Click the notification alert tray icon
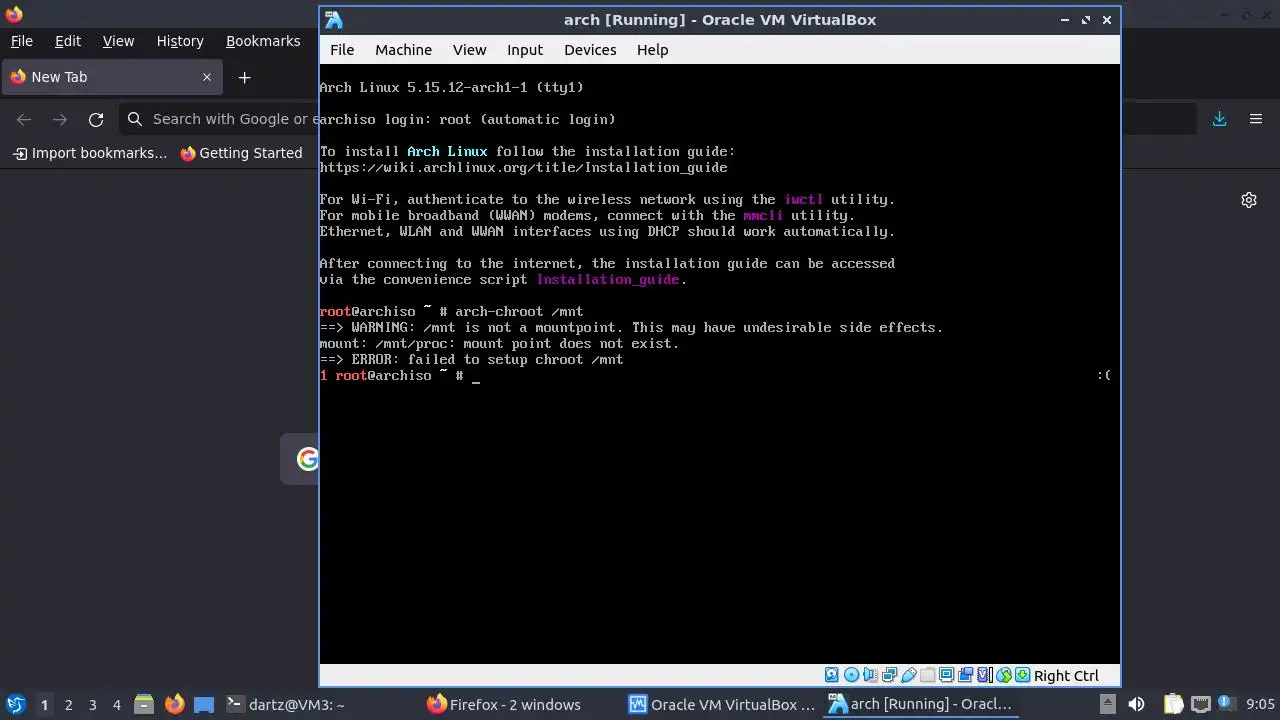Screen dimensions: 1280x720 tap(1226, 705)
